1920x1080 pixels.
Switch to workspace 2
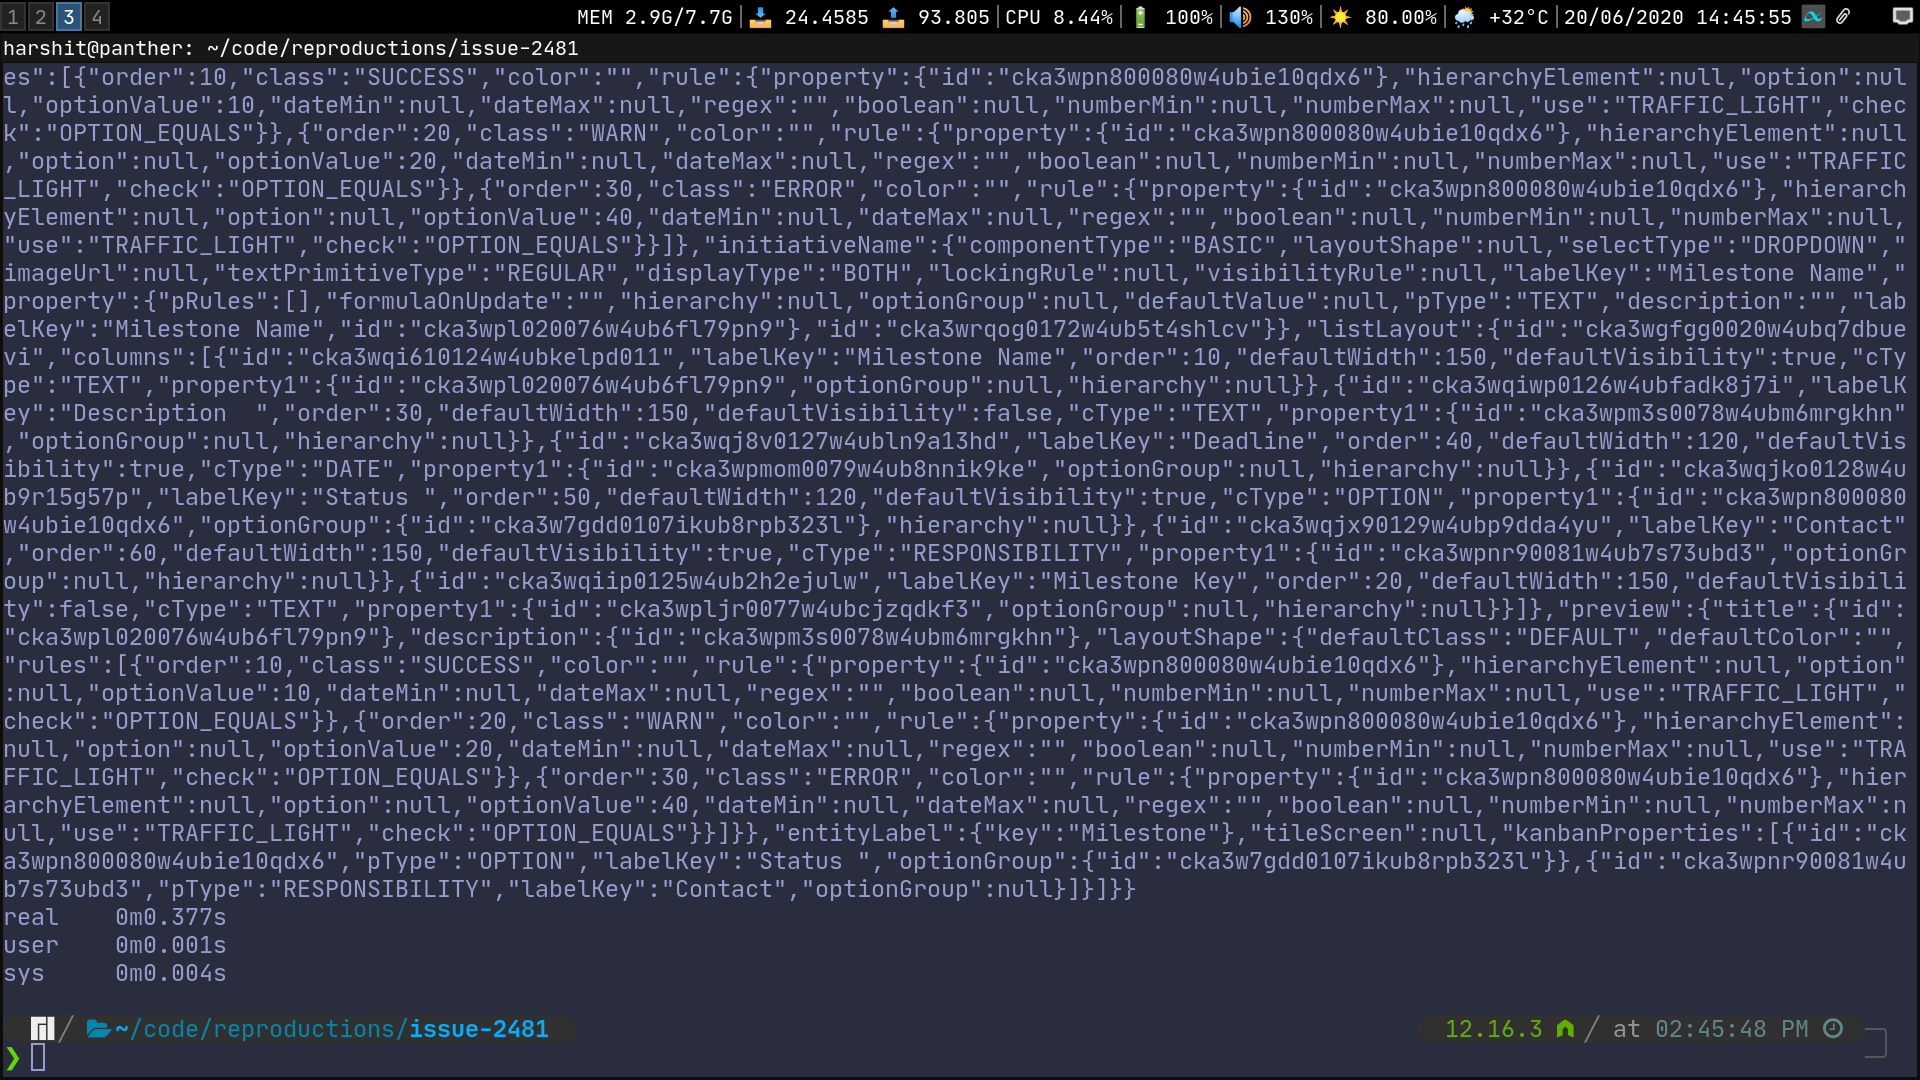pos(40,16)
